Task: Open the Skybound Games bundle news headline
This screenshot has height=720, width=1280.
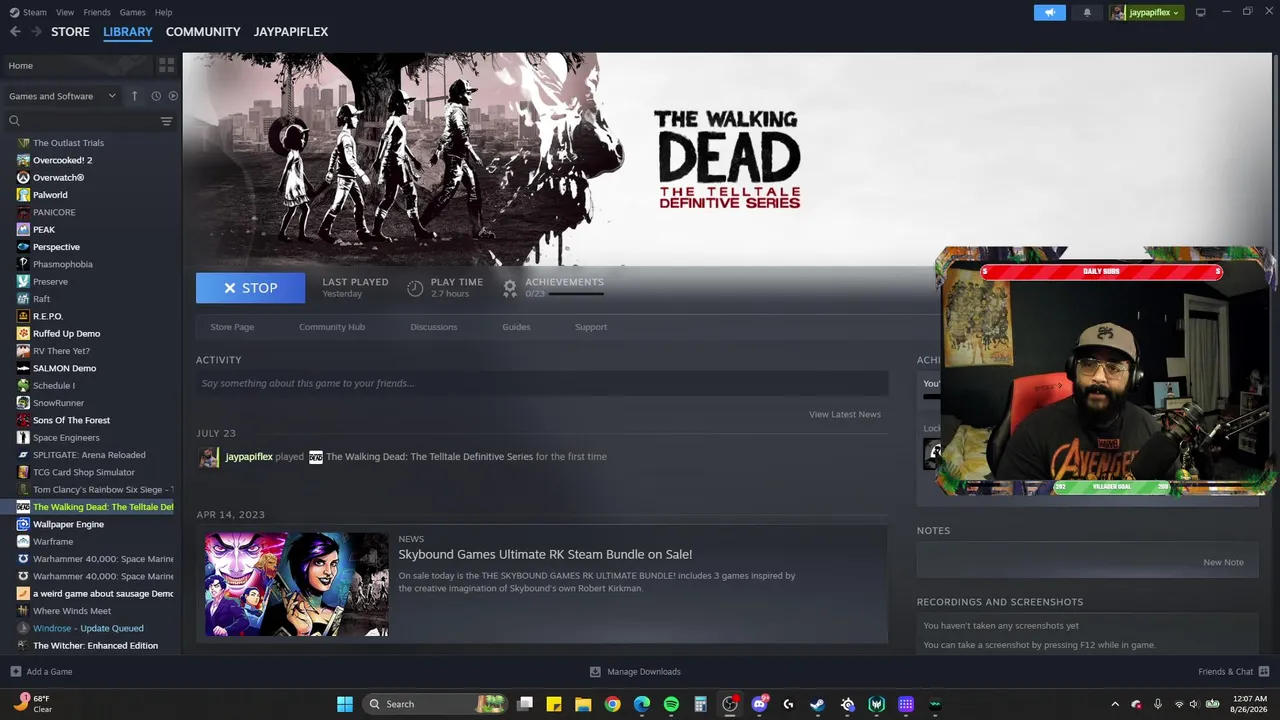Action: pos(545,554)
